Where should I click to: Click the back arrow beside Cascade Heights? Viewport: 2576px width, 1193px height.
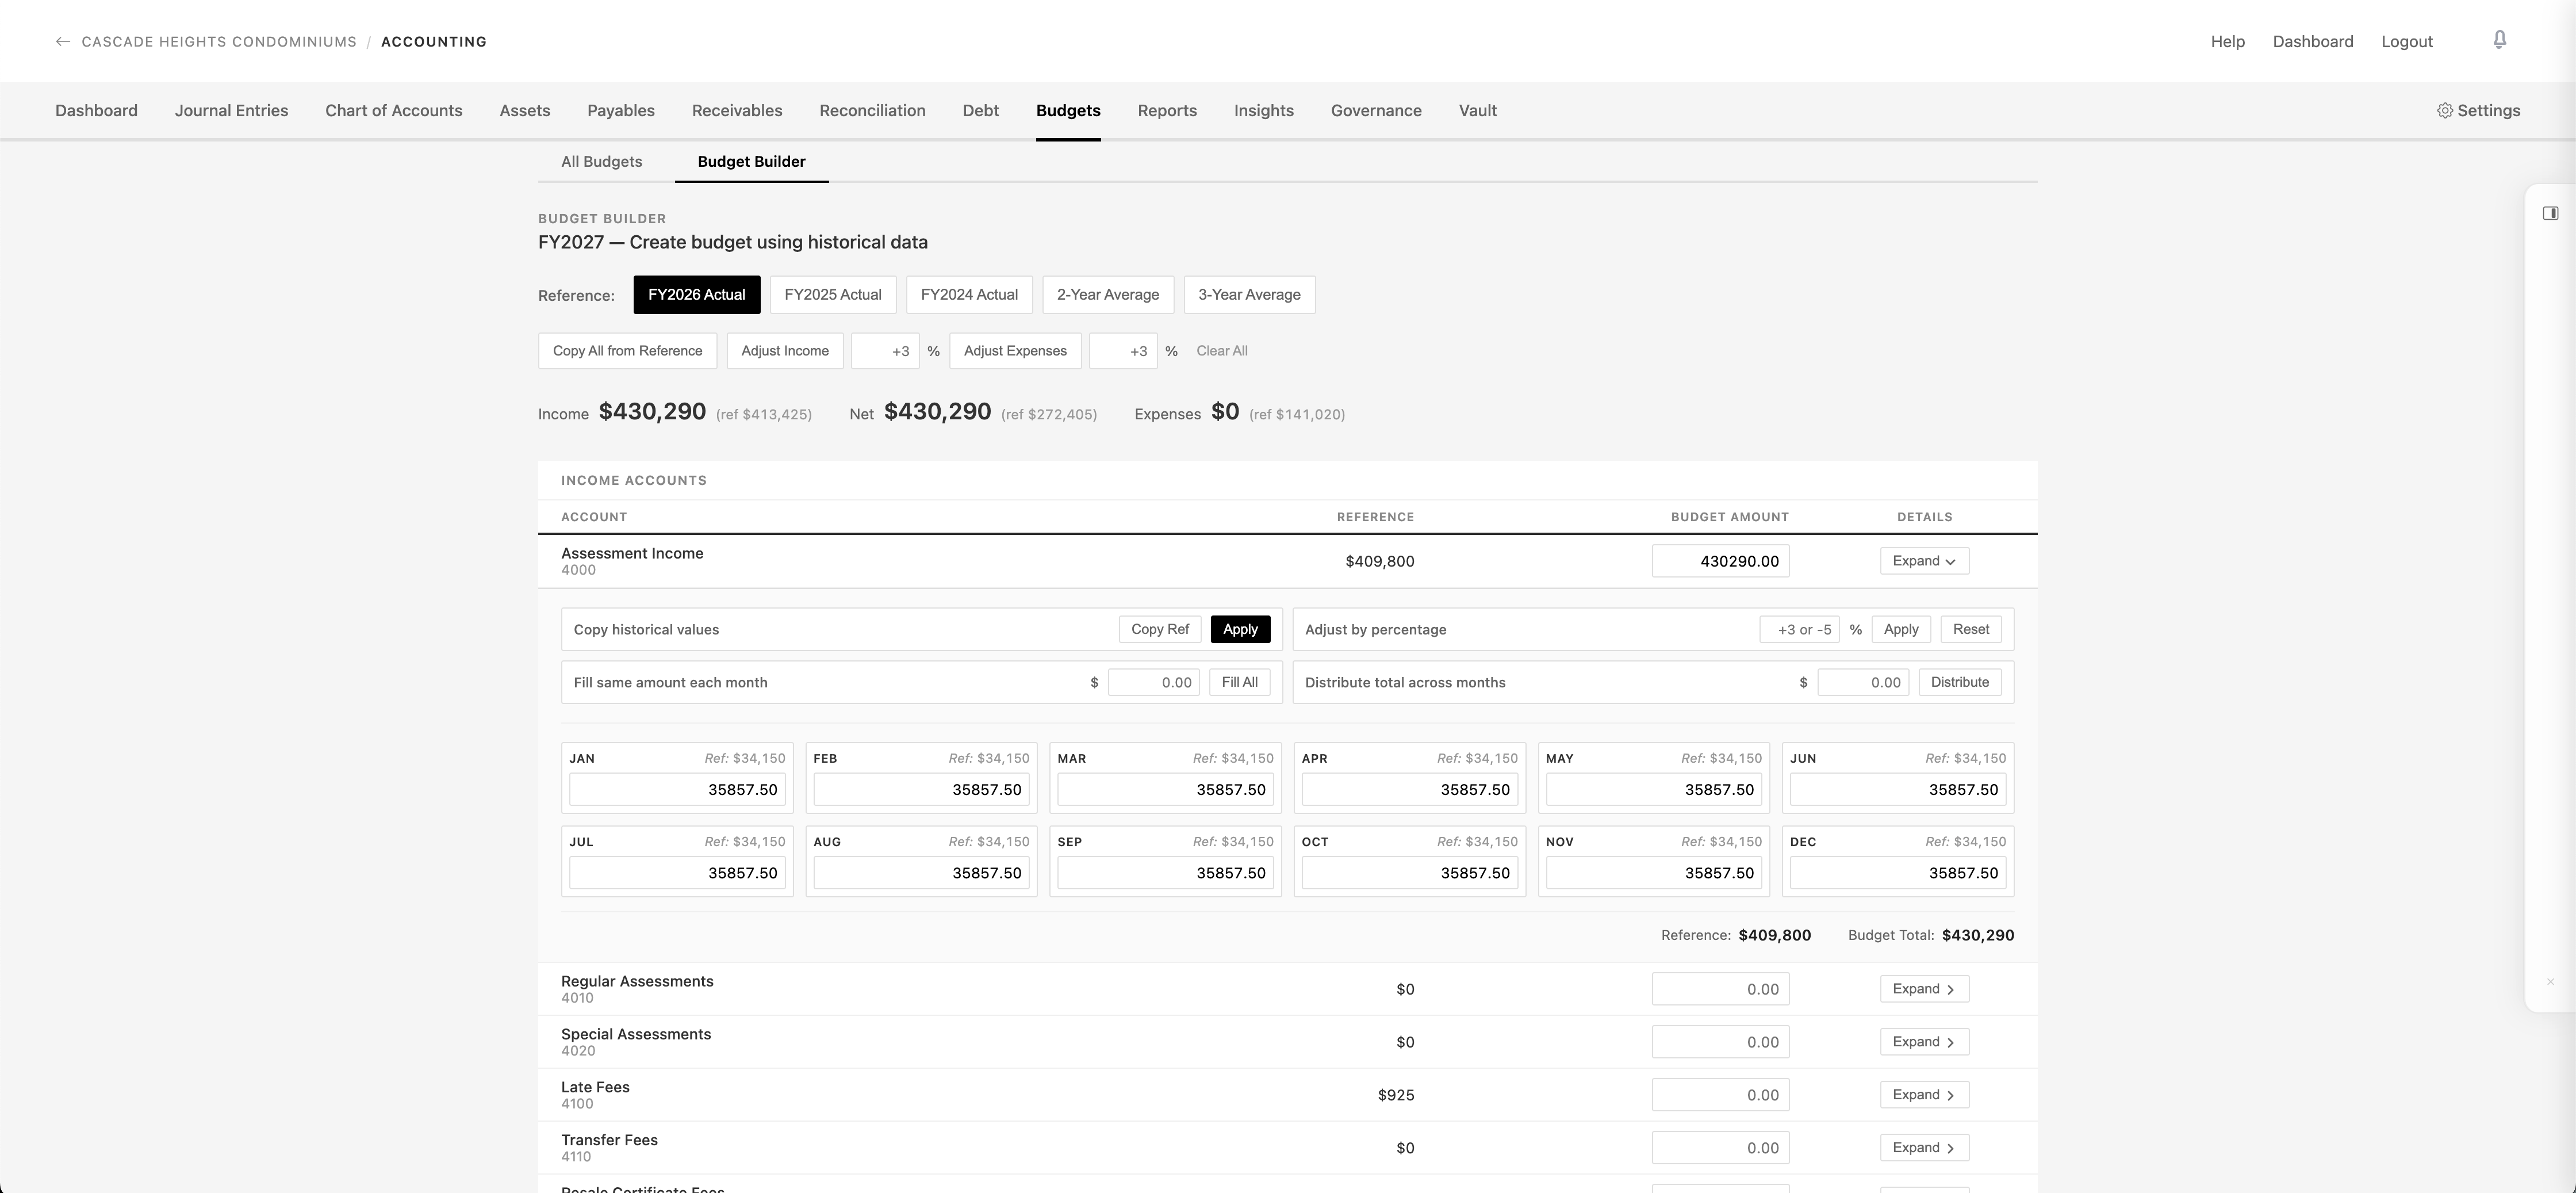(63, 42)
